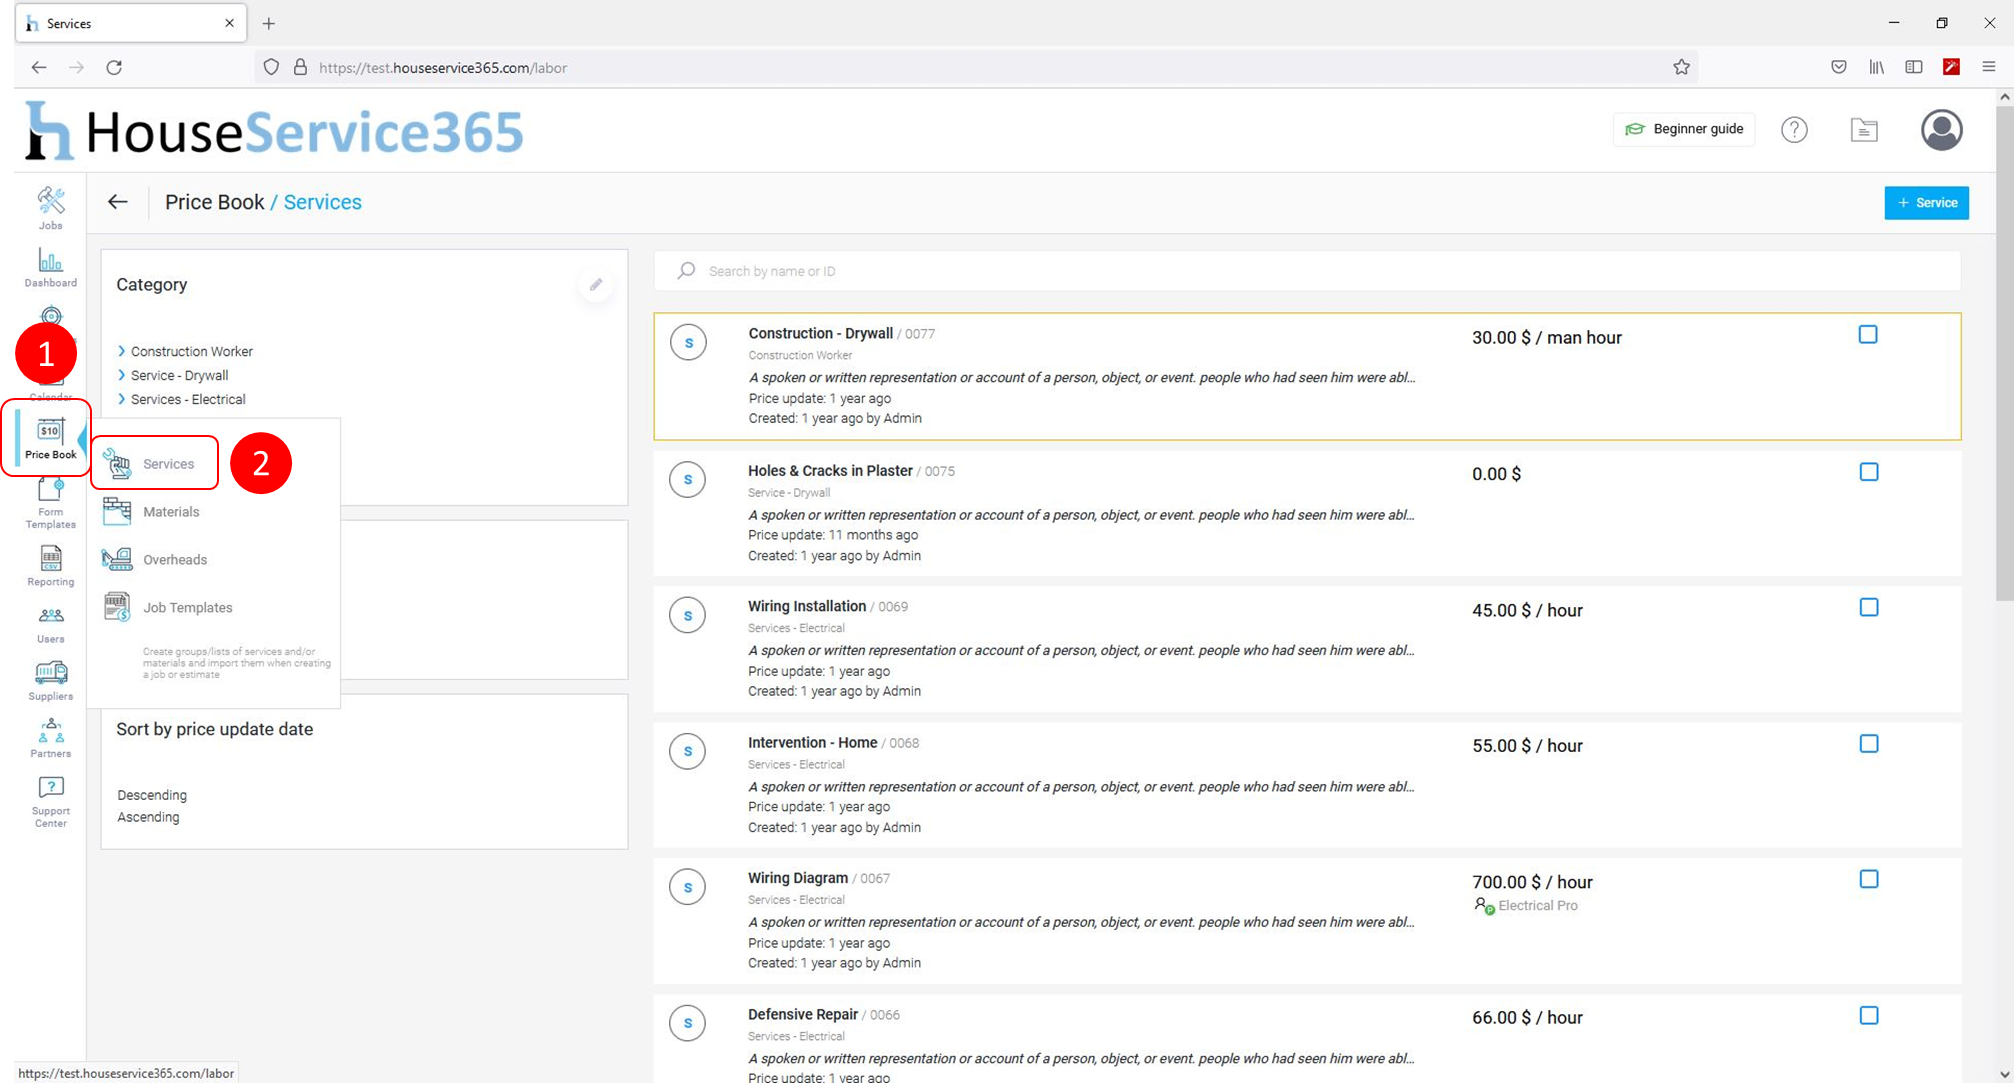This screenshot has width=2014, height=1083.
Task: Select Materials in Price Book menu
Action: tap(171, 512)
